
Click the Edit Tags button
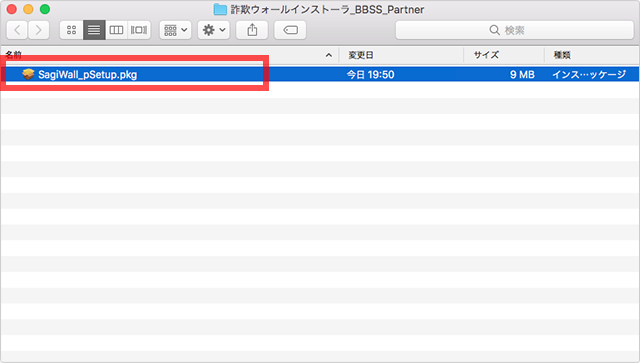[290, 30]
